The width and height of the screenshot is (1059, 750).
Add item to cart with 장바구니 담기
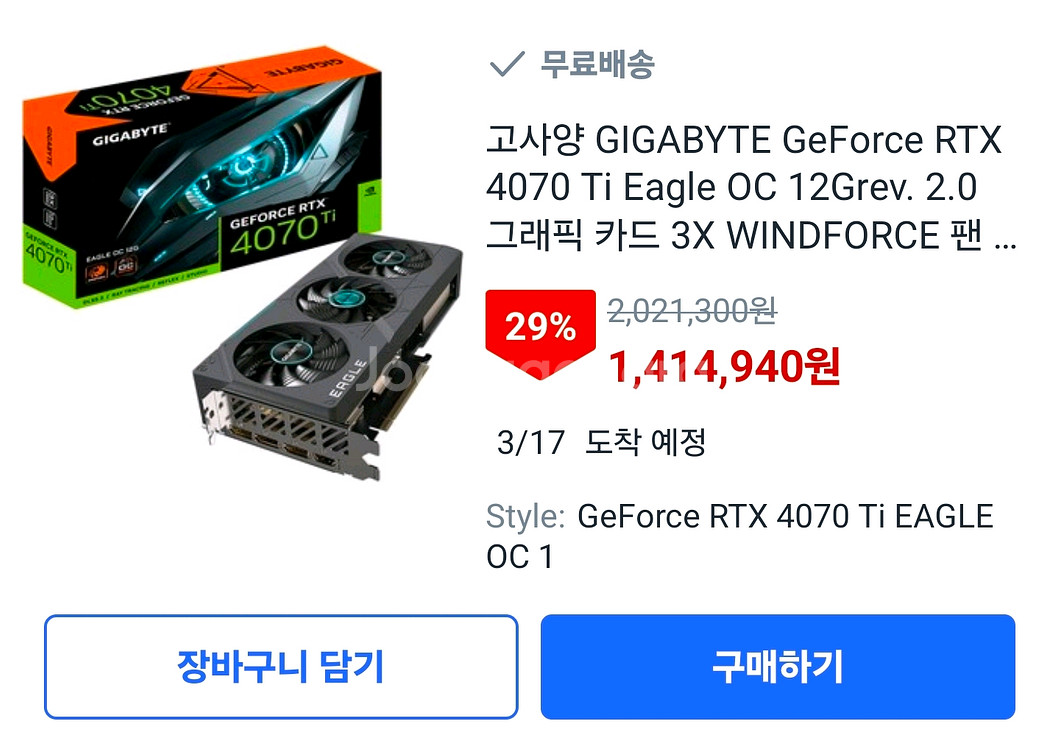pyautogui.click(x=281, y=666)
